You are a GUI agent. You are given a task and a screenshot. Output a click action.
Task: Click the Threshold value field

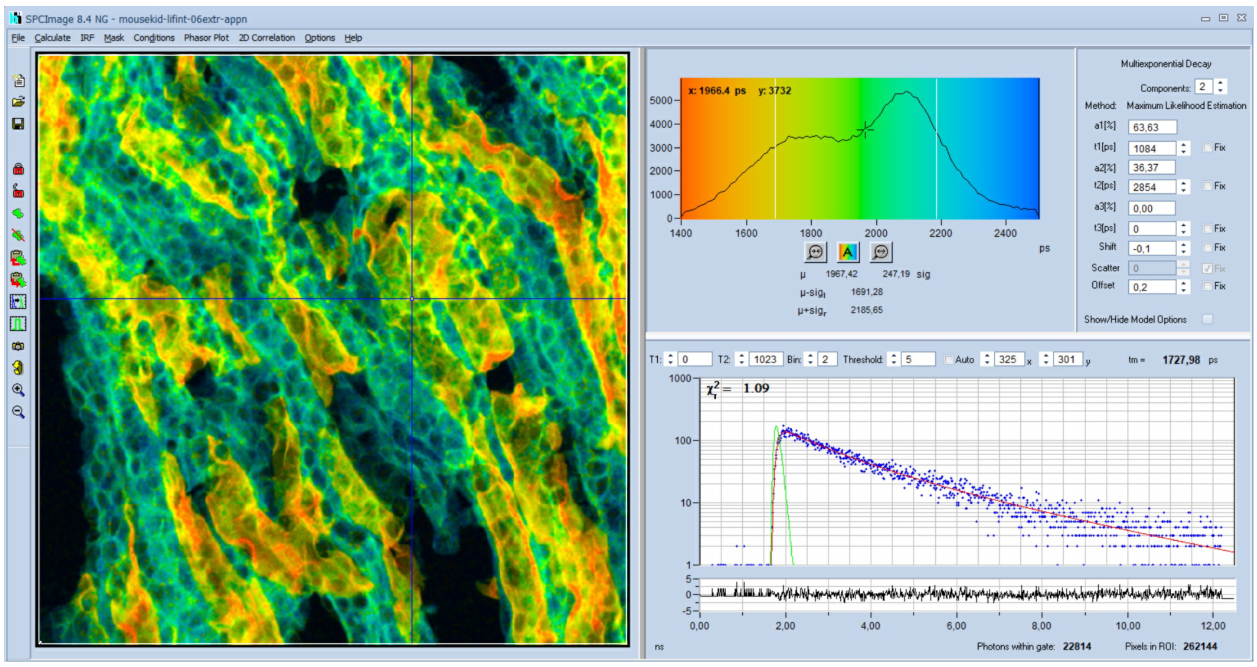click(917, 359)
